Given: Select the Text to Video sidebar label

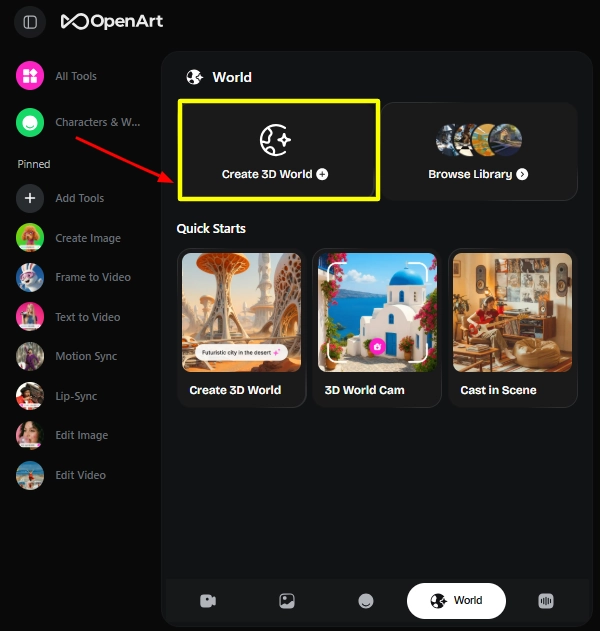Looking at the screenshot, I should coord(88,317).
